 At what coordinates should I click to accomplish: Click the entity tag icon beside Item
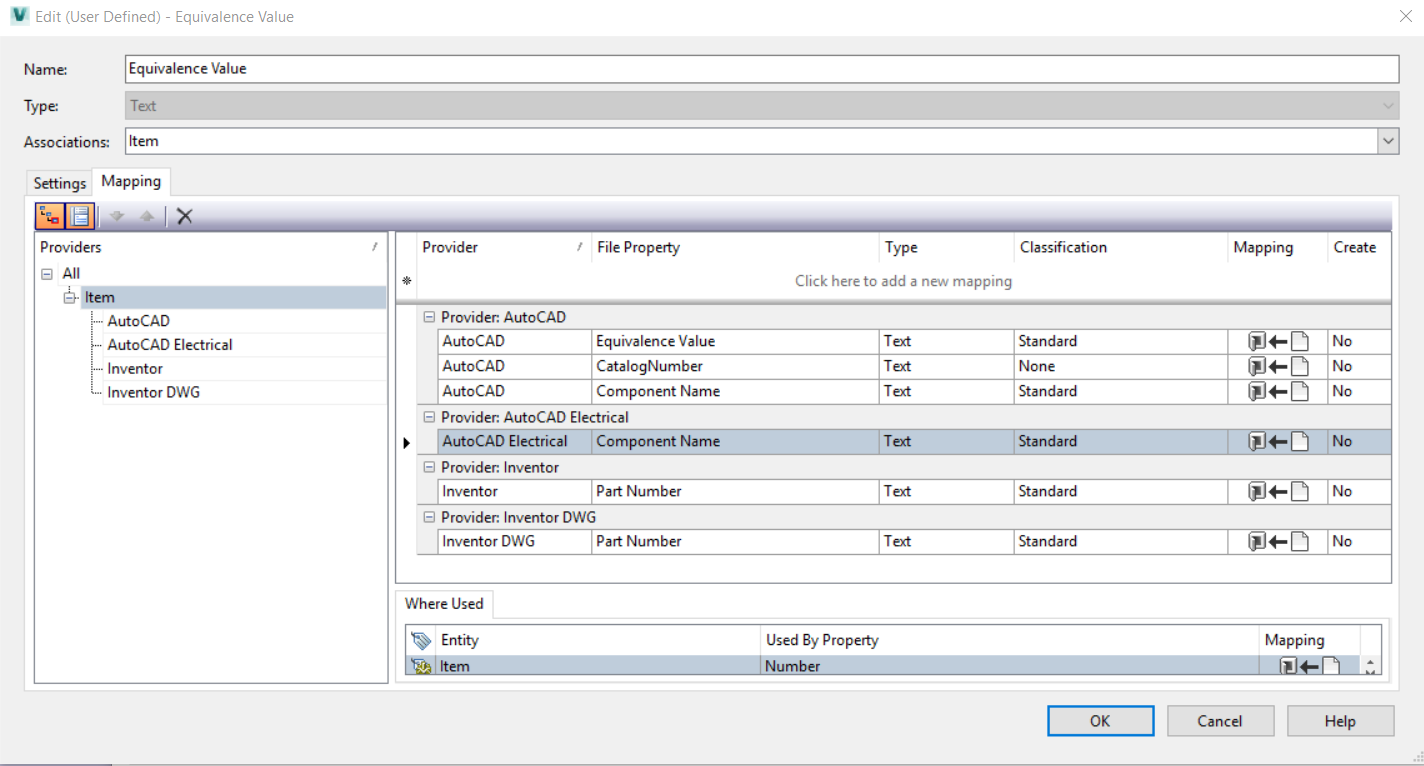click(420, 665)
